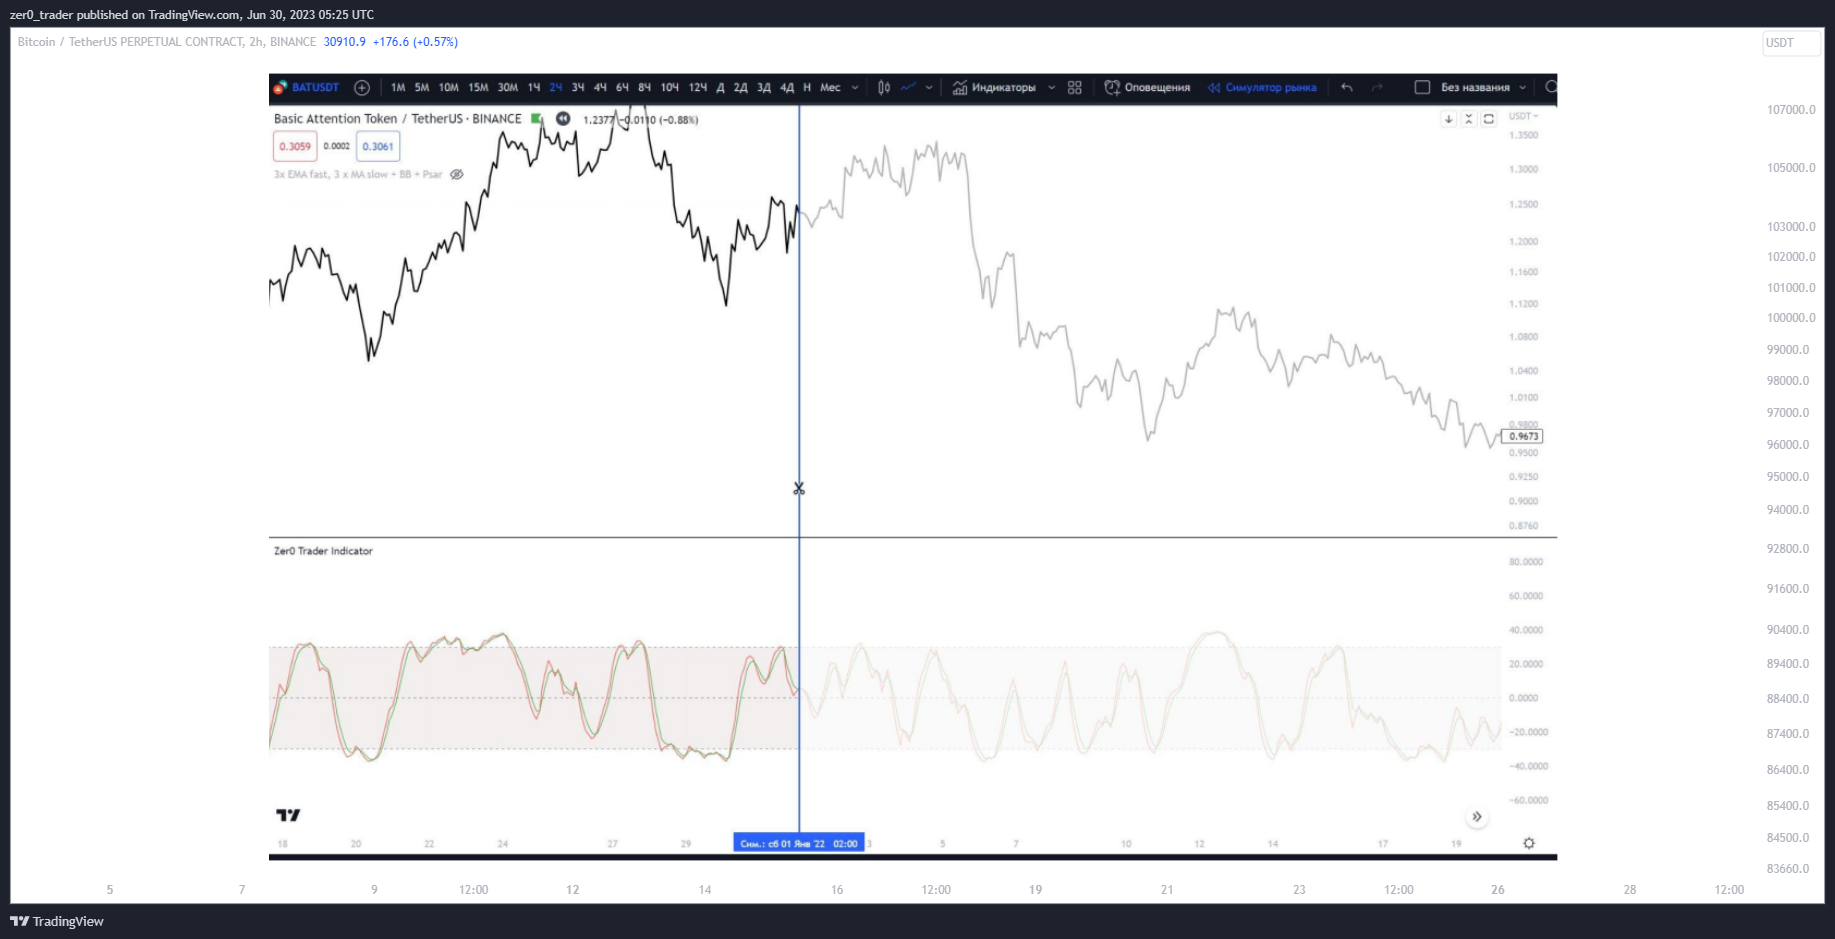Screen dimensions: 1835x939
Task: Switch to the 1Ч timeframe
Action: (x=534, y=88)
